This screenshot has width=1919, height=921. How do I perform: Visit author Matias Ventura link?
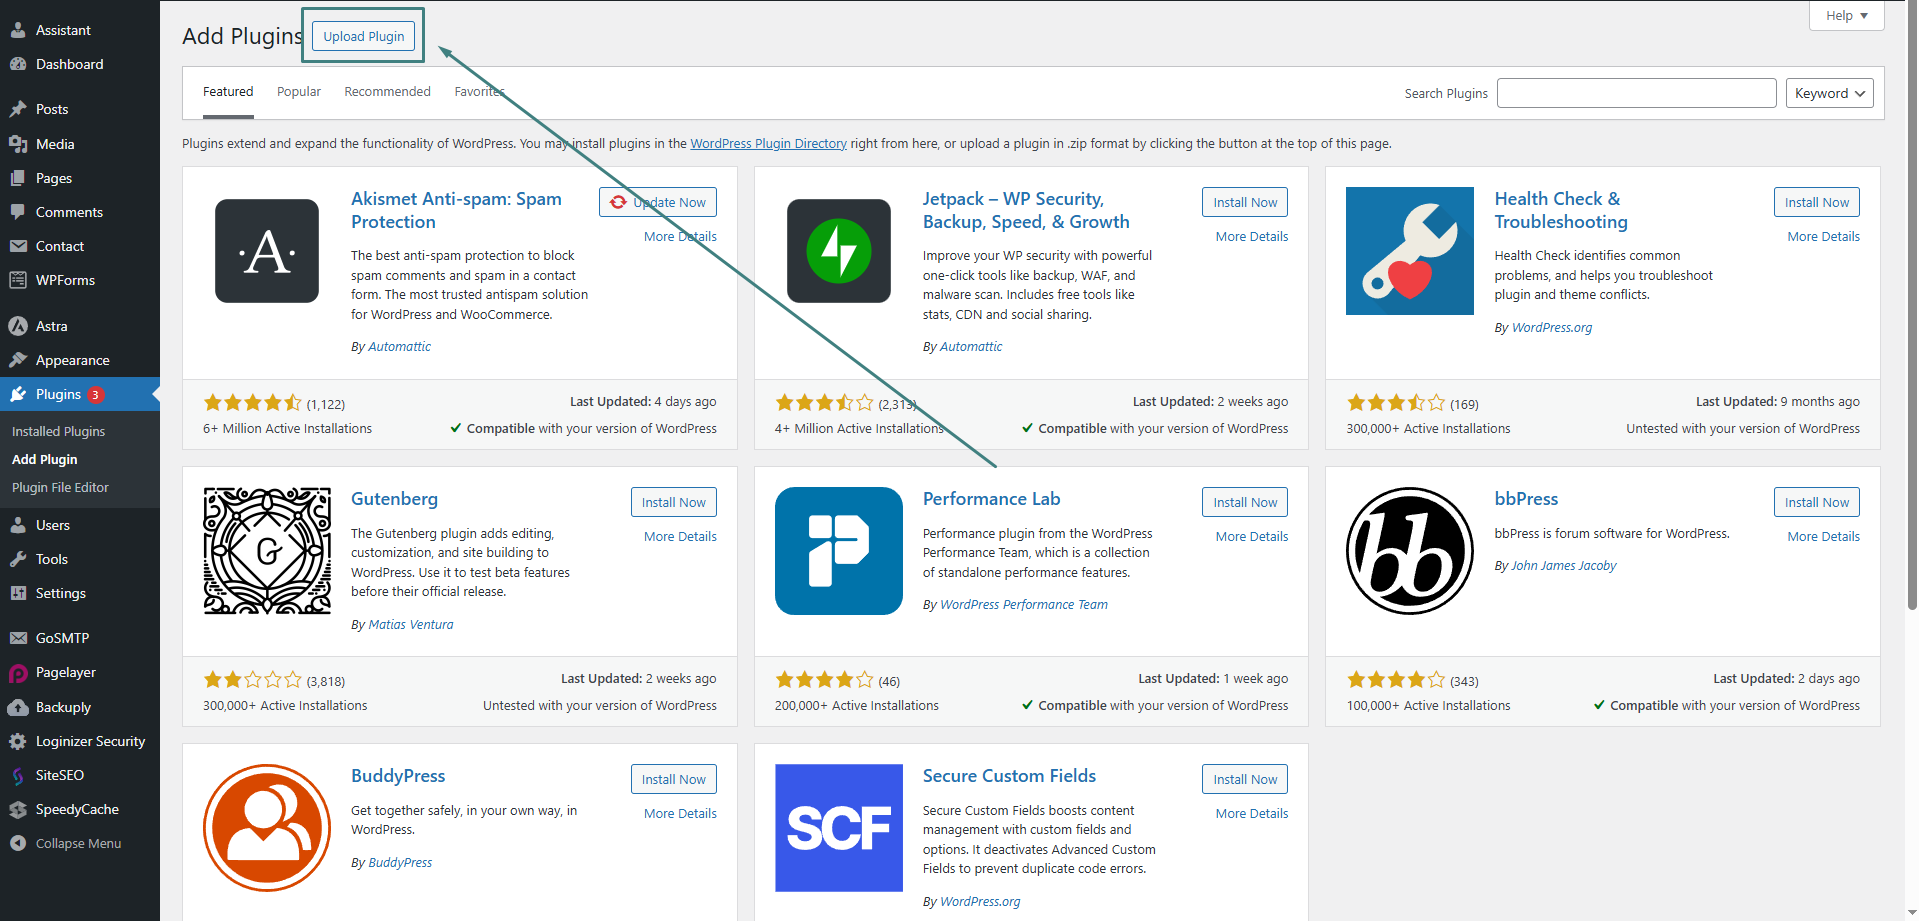click(x=411, y=625)
